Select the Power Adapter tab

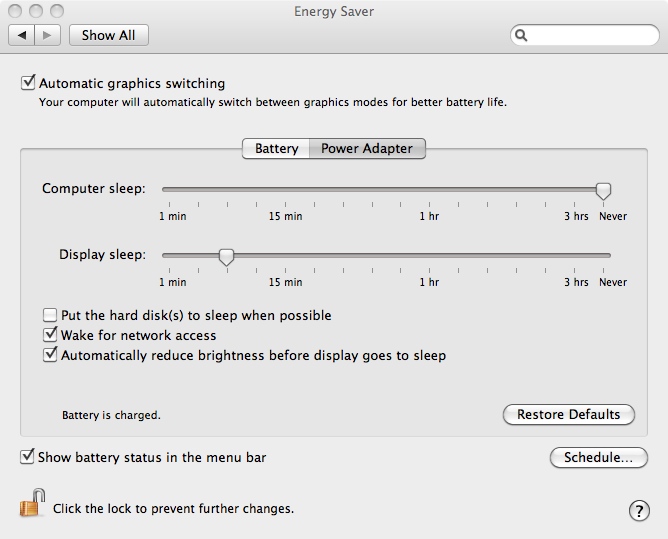367,149
